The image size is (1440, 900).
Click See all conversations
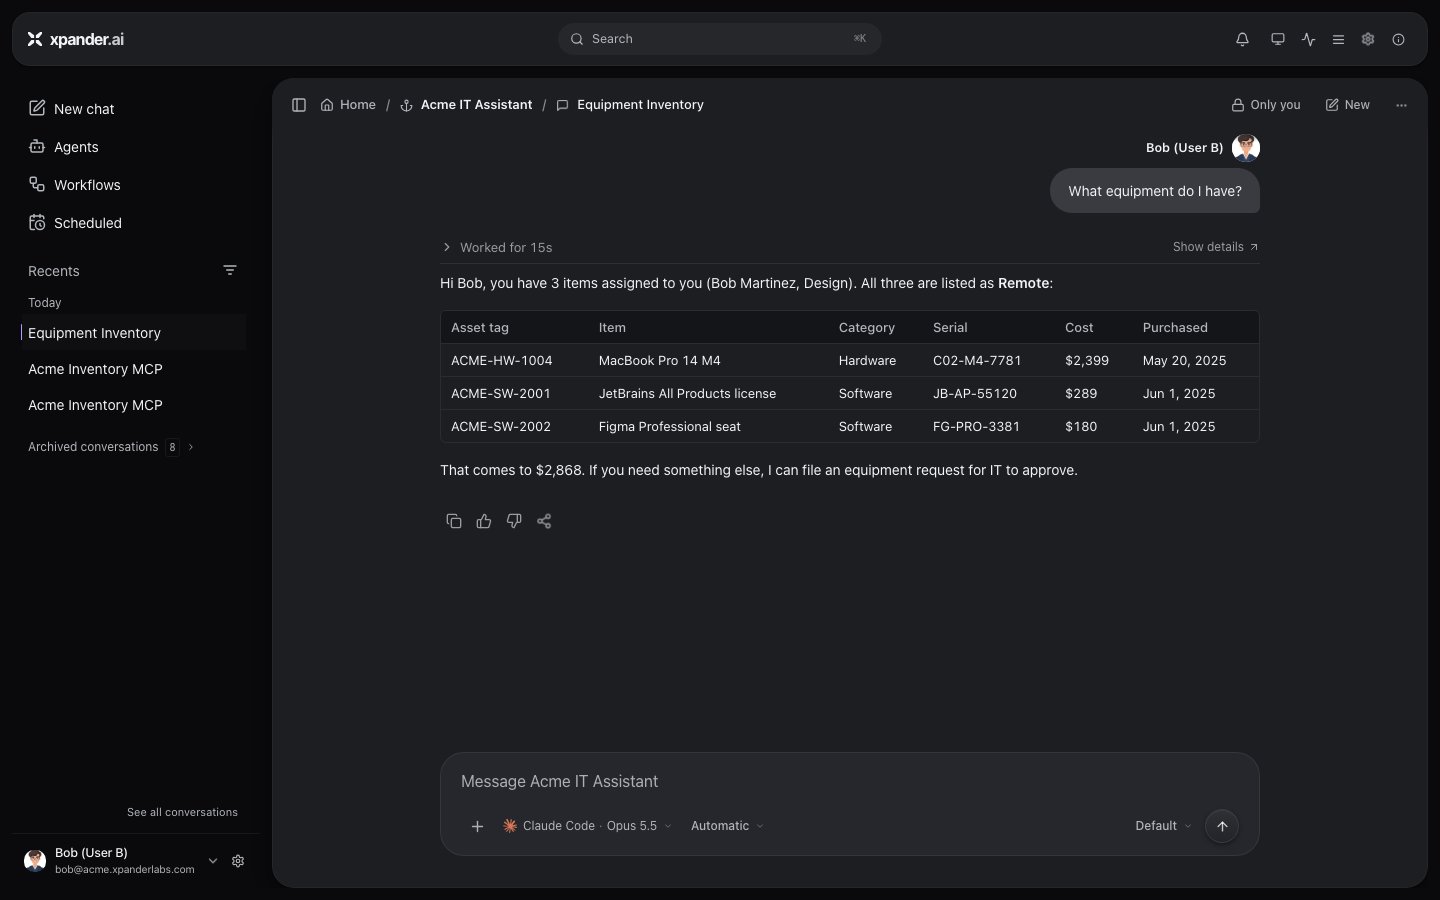[182, 812]
